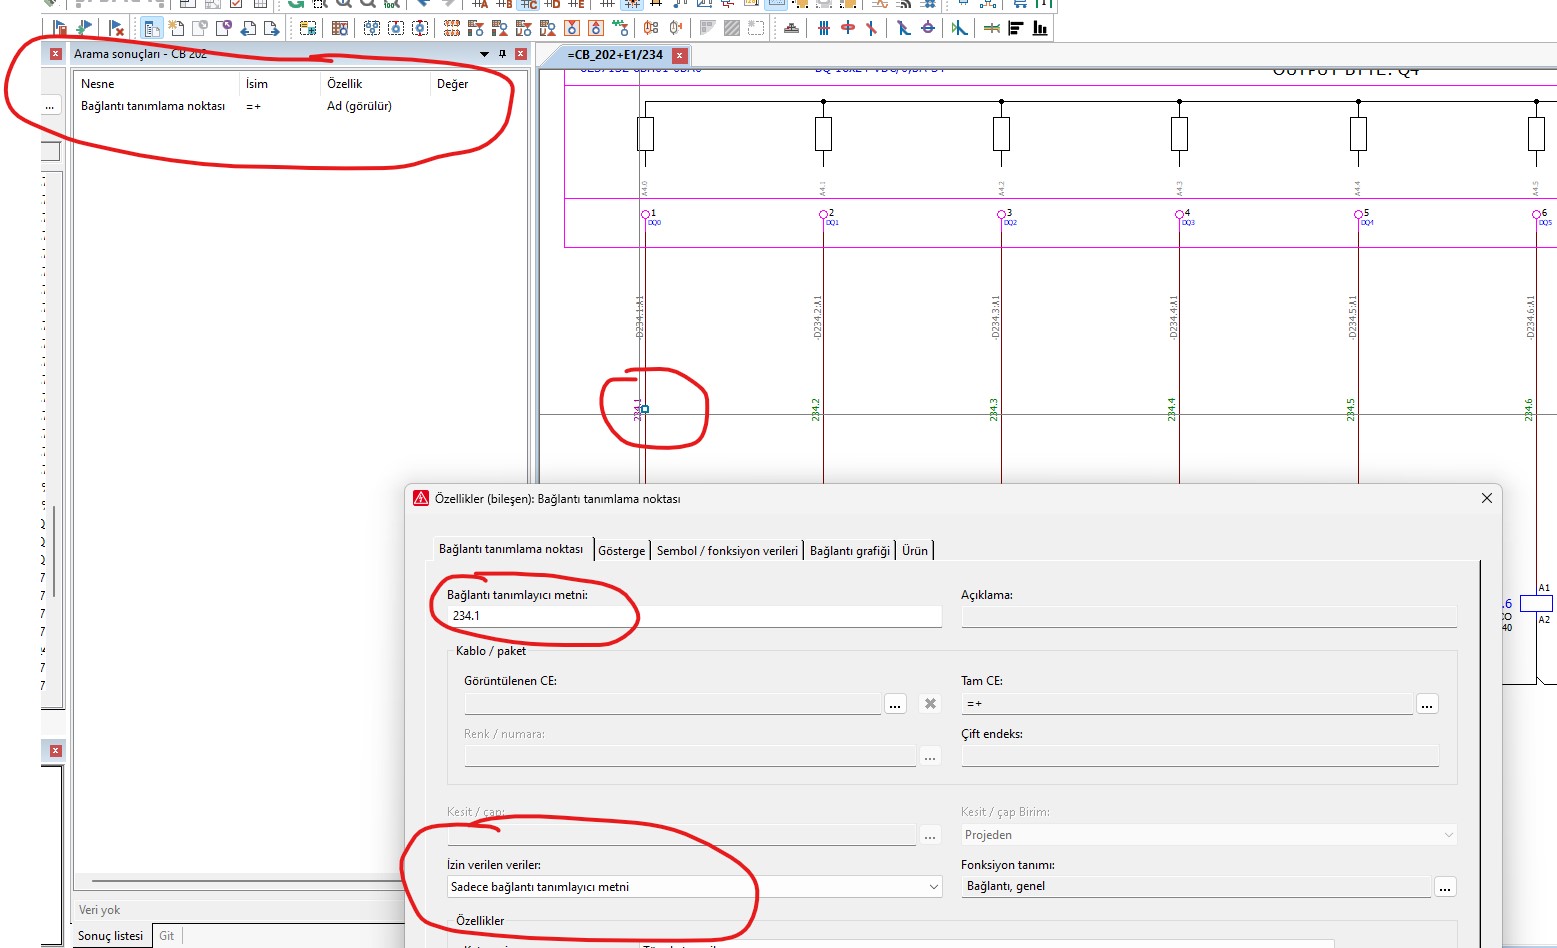Image resolution: width=1557 pixels, height=948 pixels.
Task: Click the new page icon with star
Action: coord(177,28)
